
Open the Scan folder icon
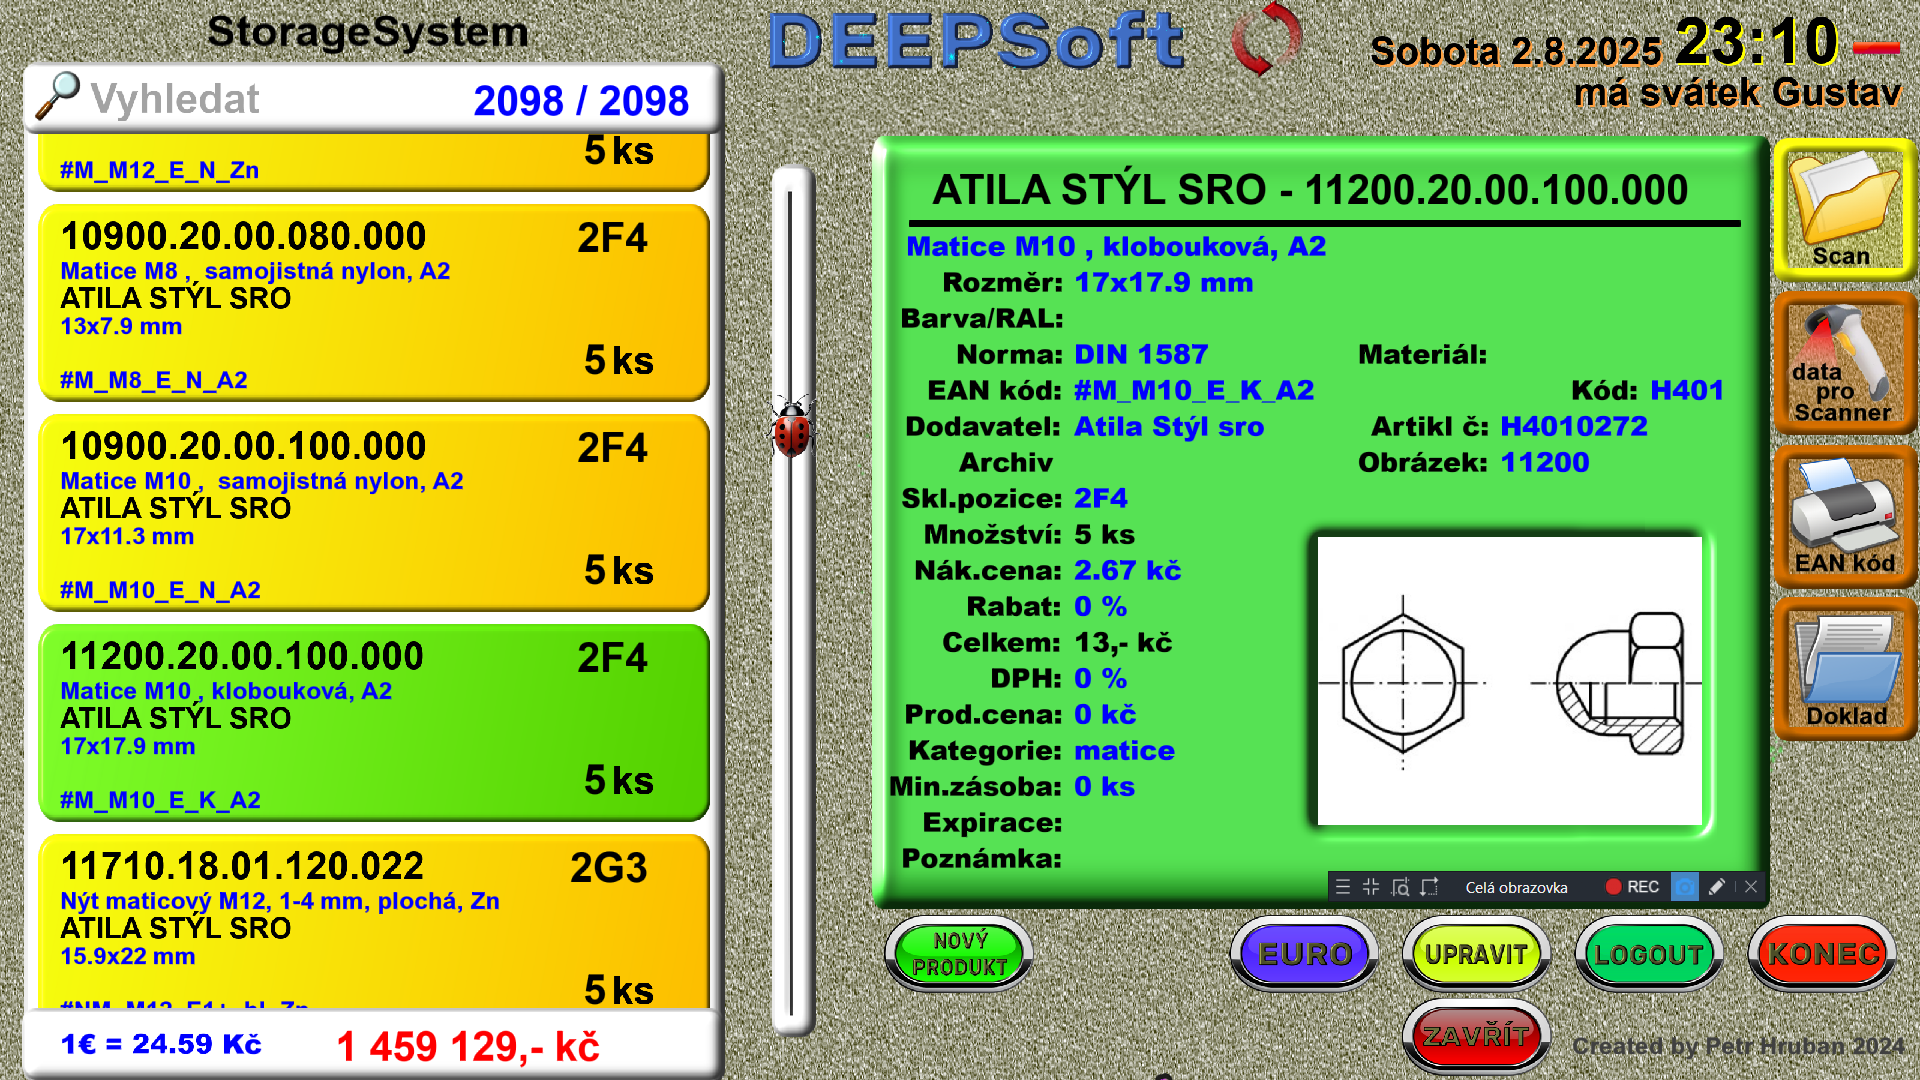coord(1844,209)
